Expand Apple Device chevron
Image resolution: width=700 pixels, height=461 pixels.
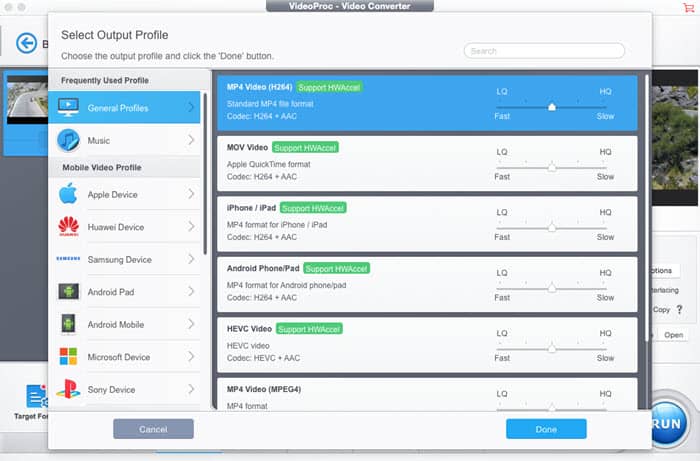pos(191,194)
